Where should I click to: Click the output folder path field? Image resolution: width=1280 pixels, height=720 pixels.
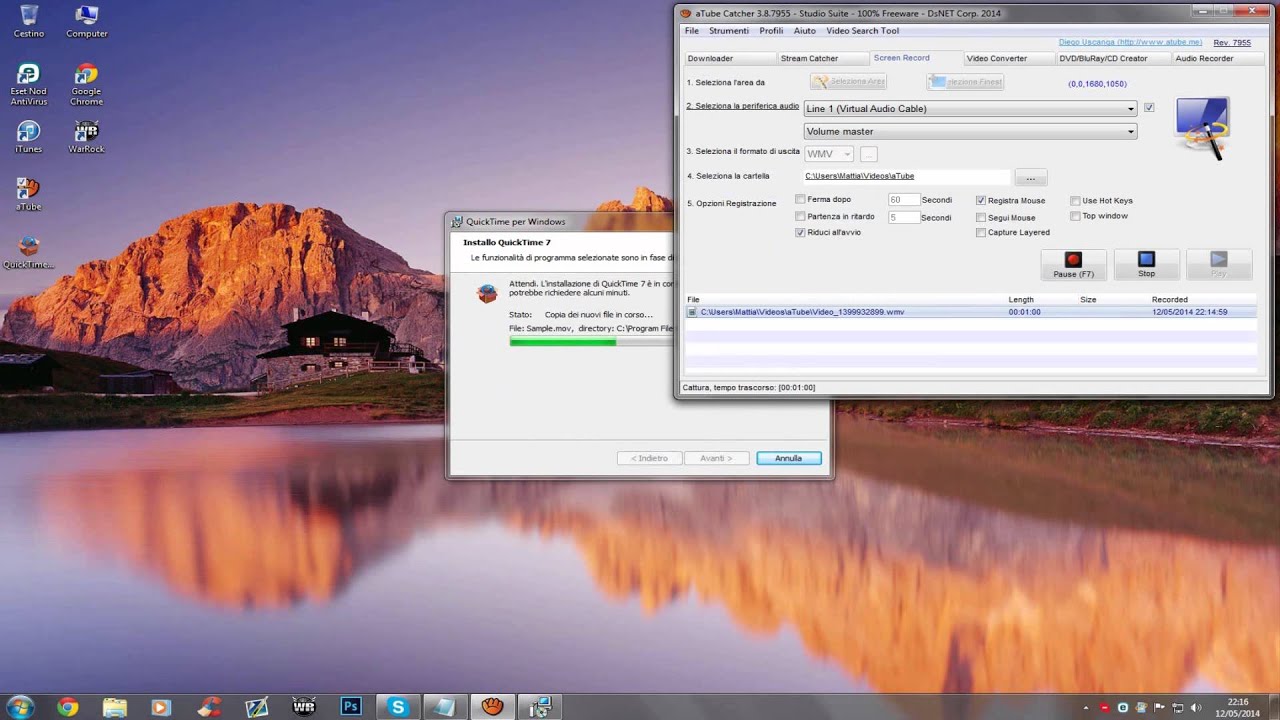coord(906,176)
